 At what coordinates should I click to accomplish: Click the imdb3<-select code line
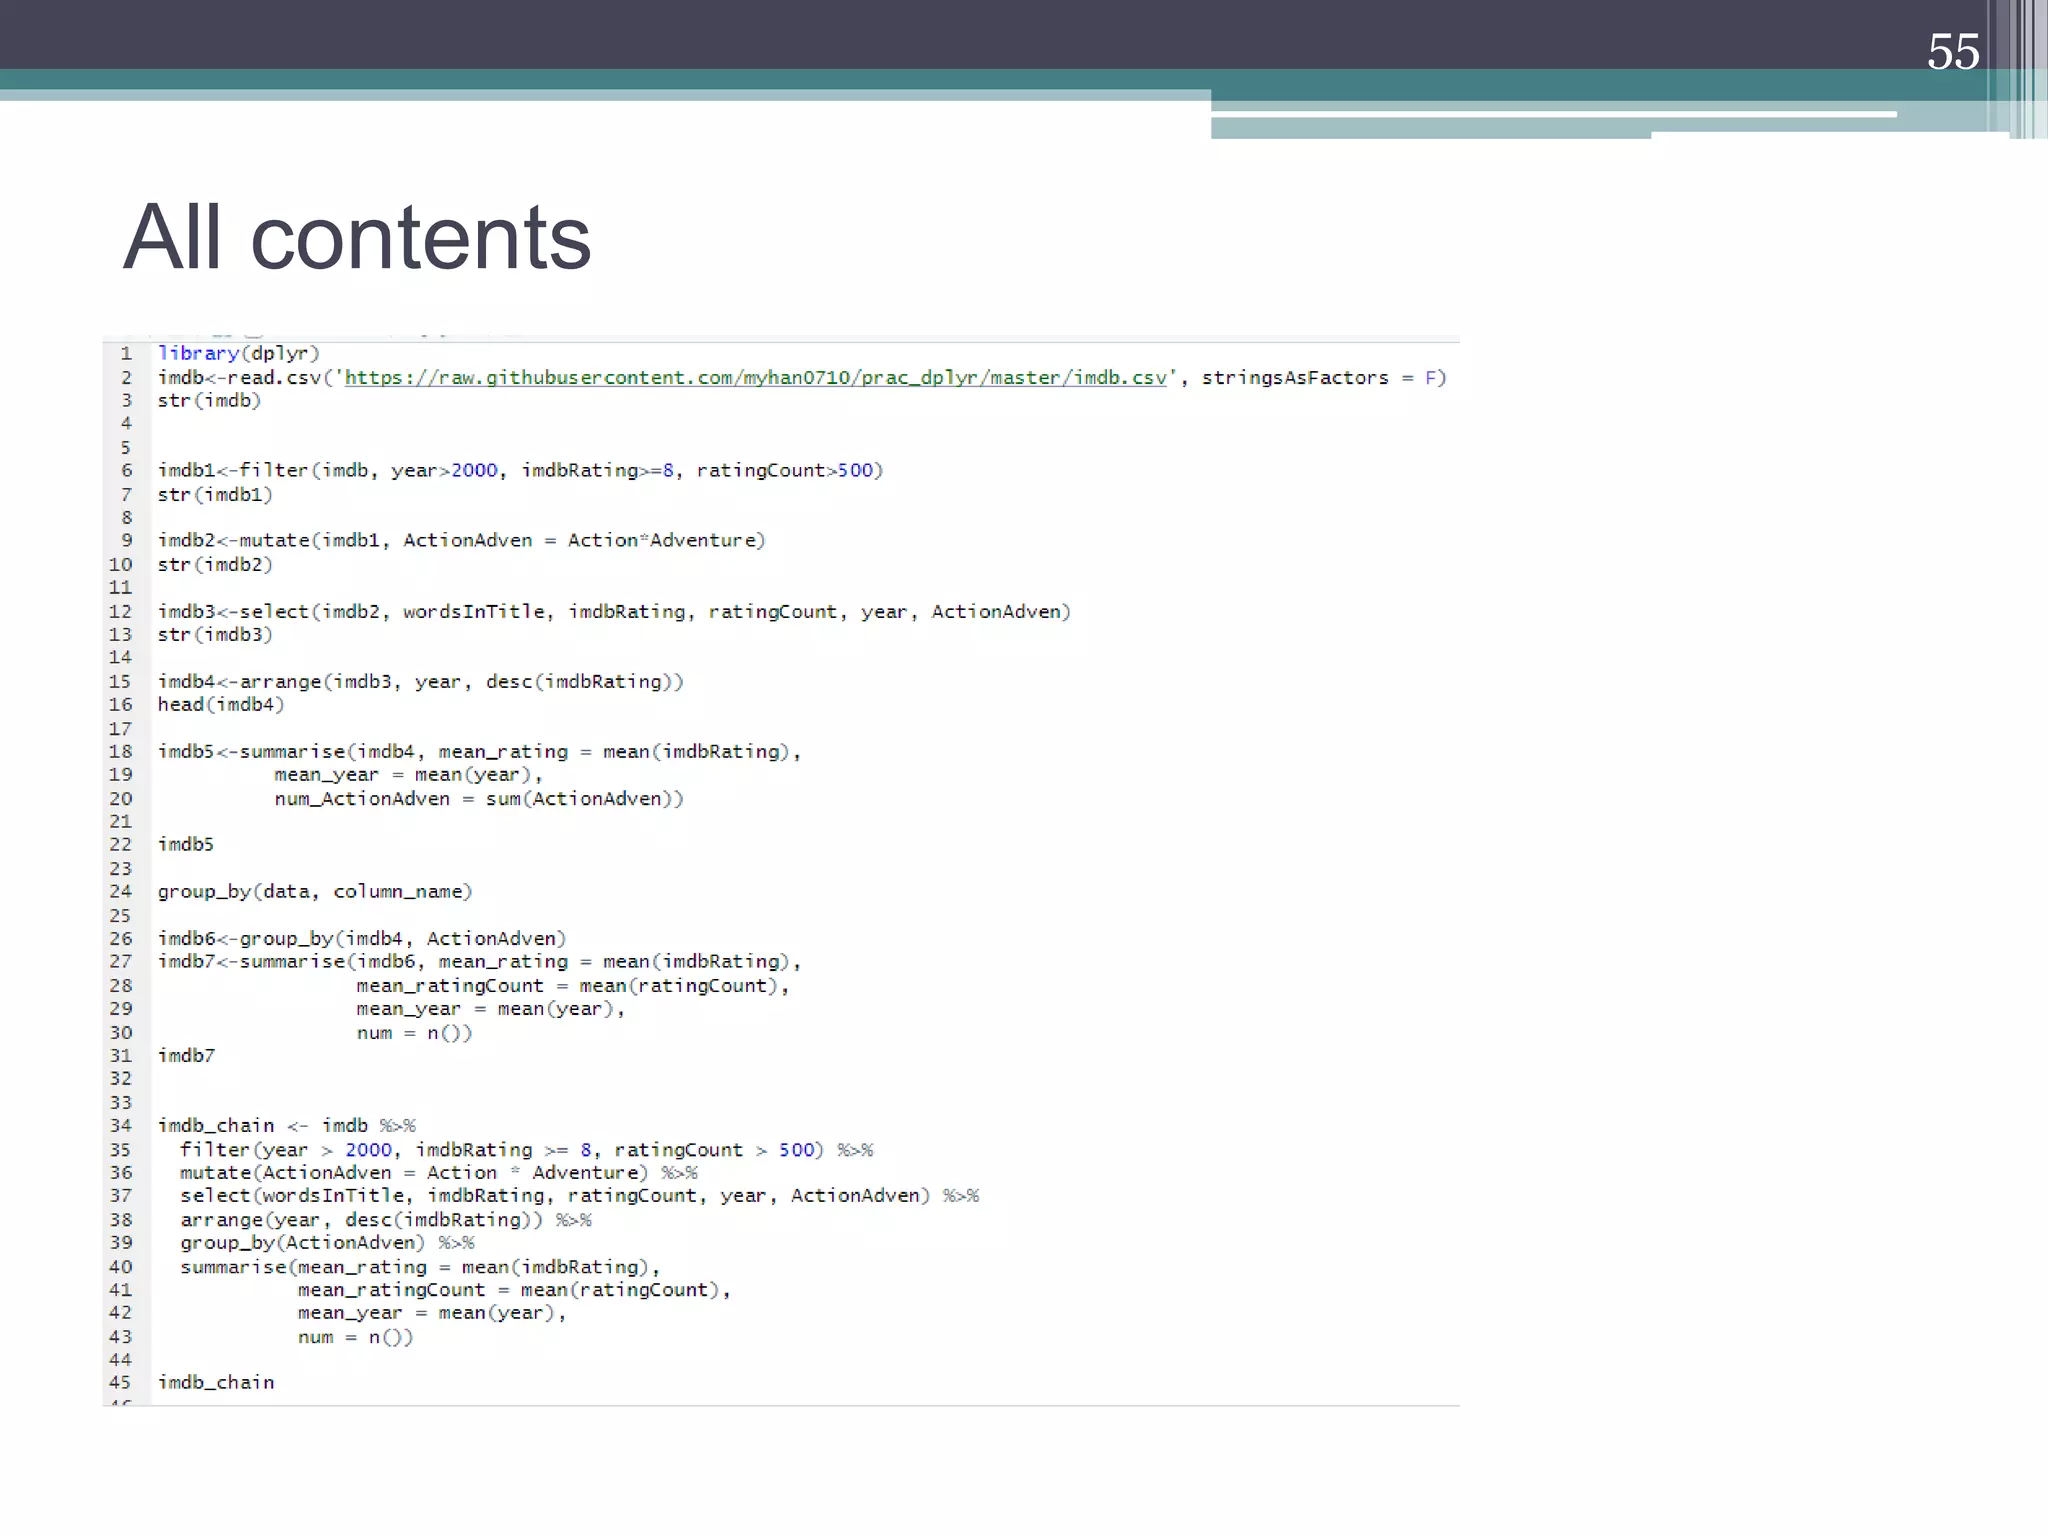coord(613,612)
